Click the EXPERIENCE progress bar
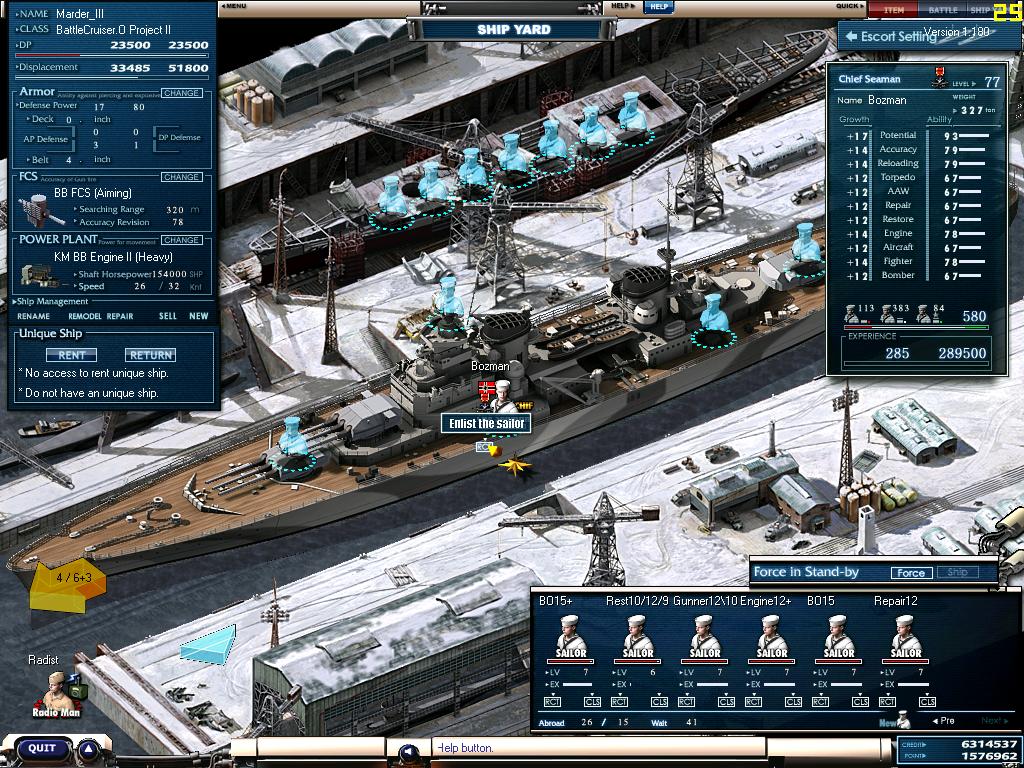Viewport: 1024px width, 768px height. pyautogui.click(x=916, y=363)
